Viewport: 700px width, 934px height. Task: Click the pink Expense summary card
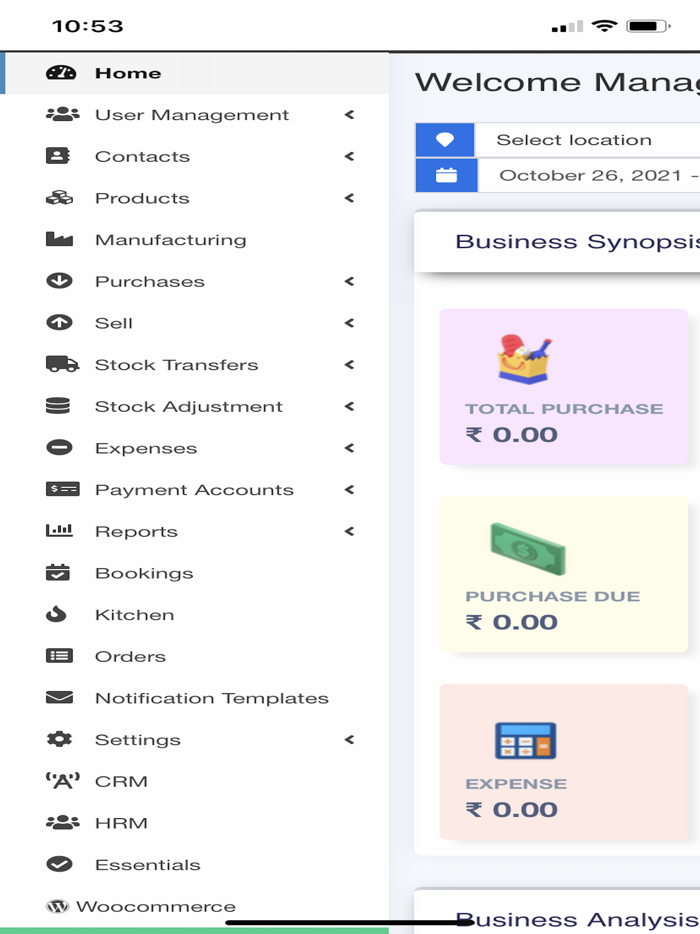(563, 762)
